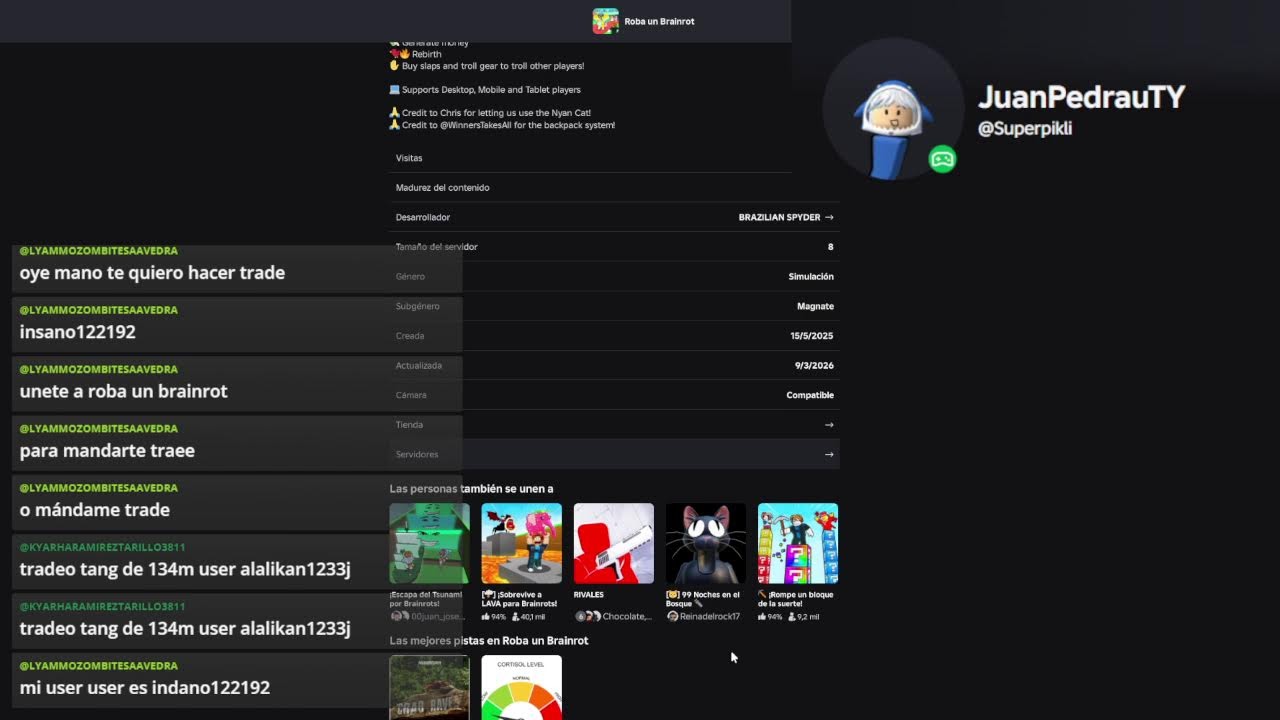Click chat message 'mi user user es indano122192'

[x=145, y=688]
